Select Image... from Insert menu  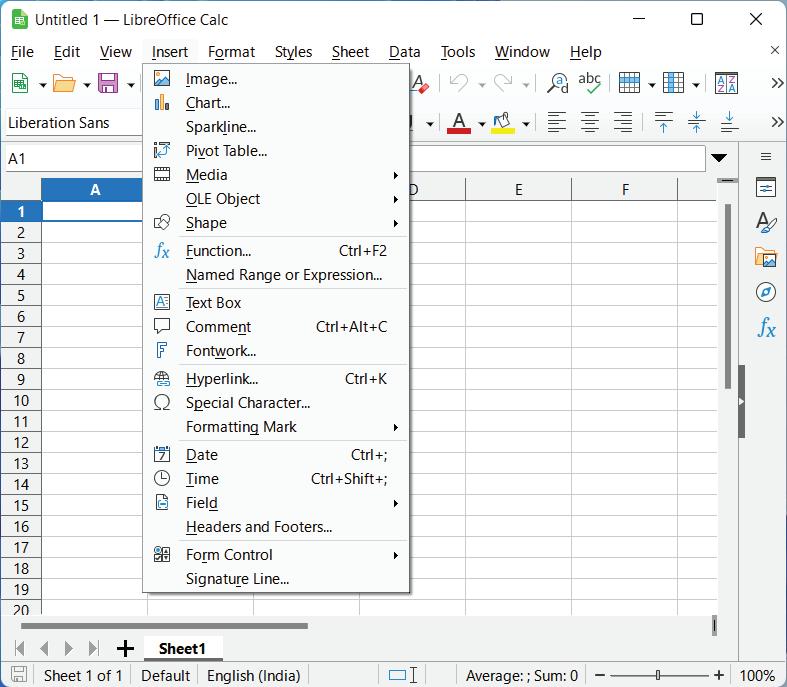276,79
